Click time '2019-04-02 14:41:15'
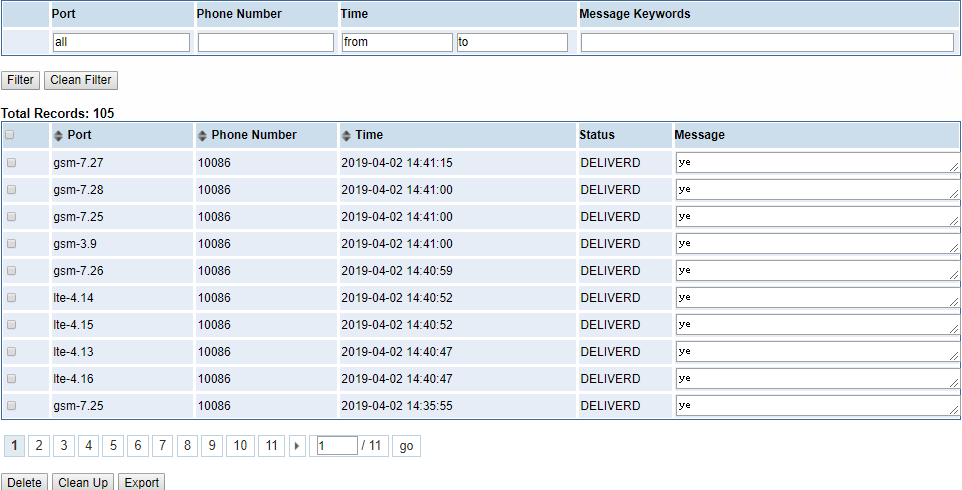The image size is (962, 490). pos(397,163)
